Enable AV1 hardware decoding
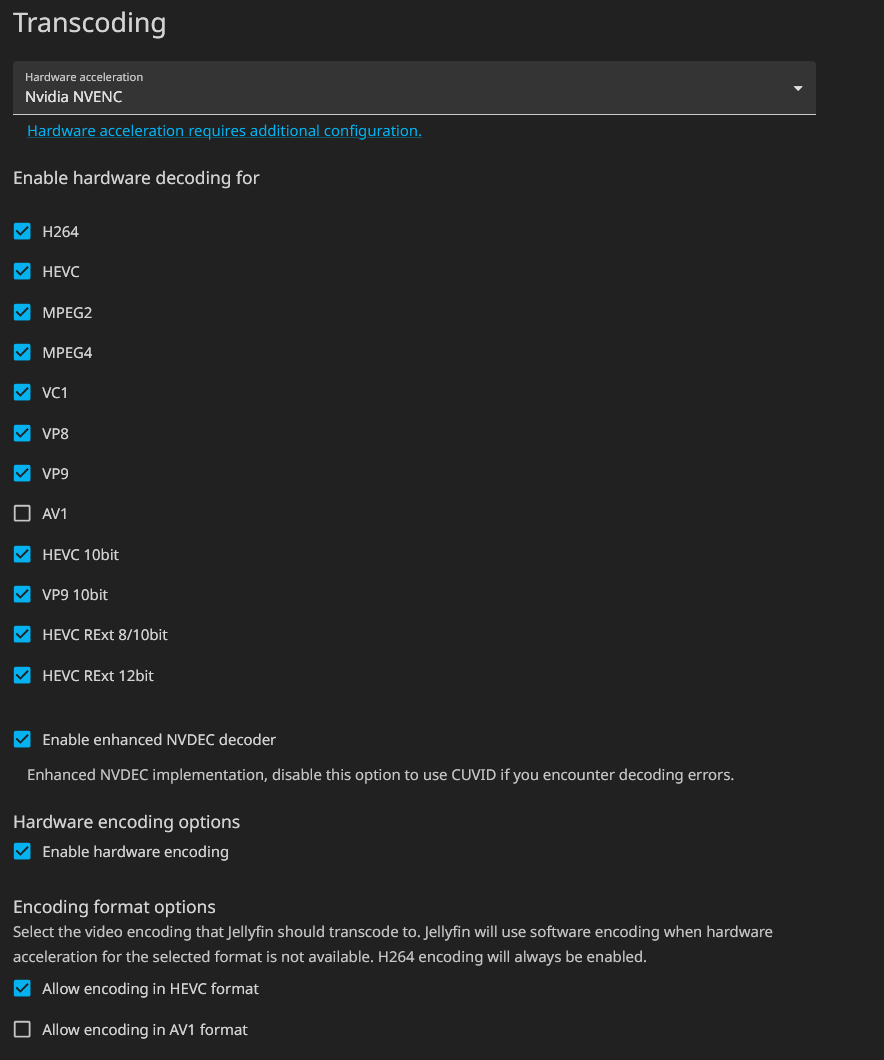The width and height of the screenshot is (884, 1060). [x=22, y=513]
